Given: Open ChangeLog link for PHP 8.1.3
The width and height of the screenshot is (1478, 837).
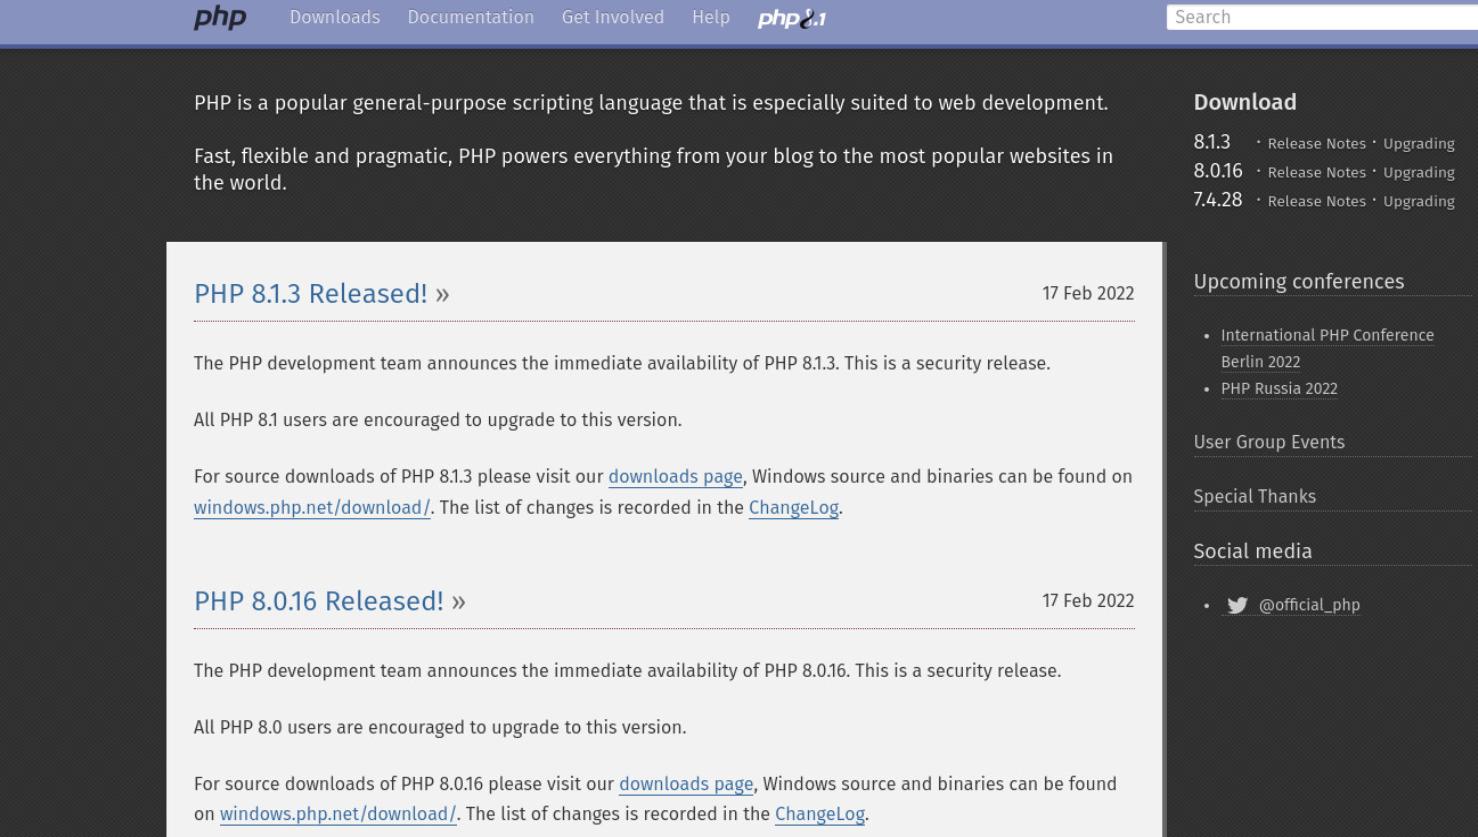Looking at the screenshot, I should click(794, 507).
